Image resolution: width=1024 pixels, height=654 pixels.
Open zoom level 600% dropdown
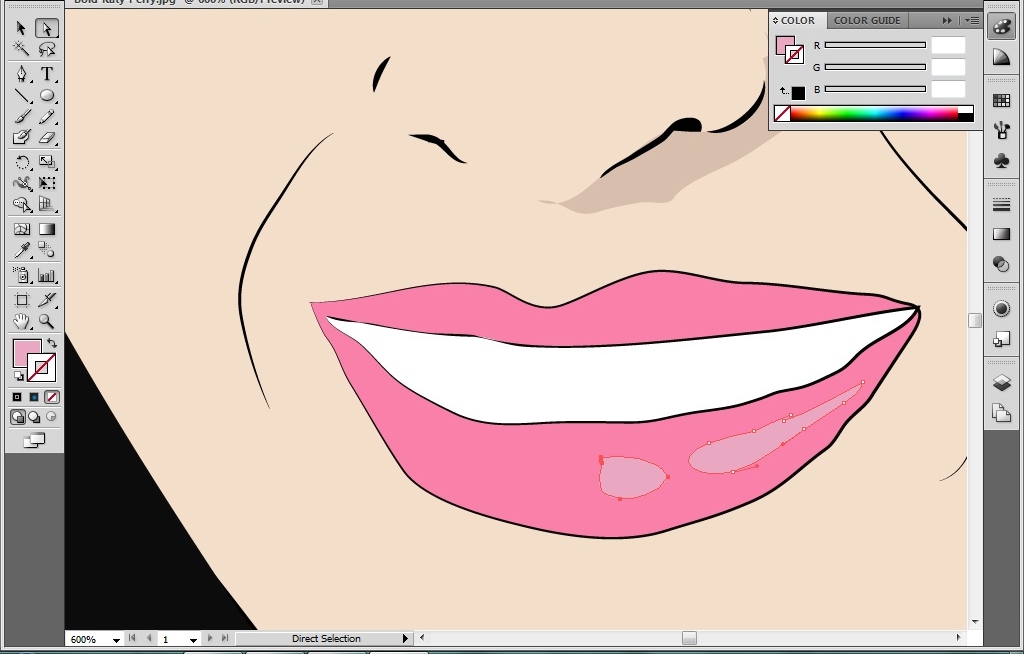point(116,640)
